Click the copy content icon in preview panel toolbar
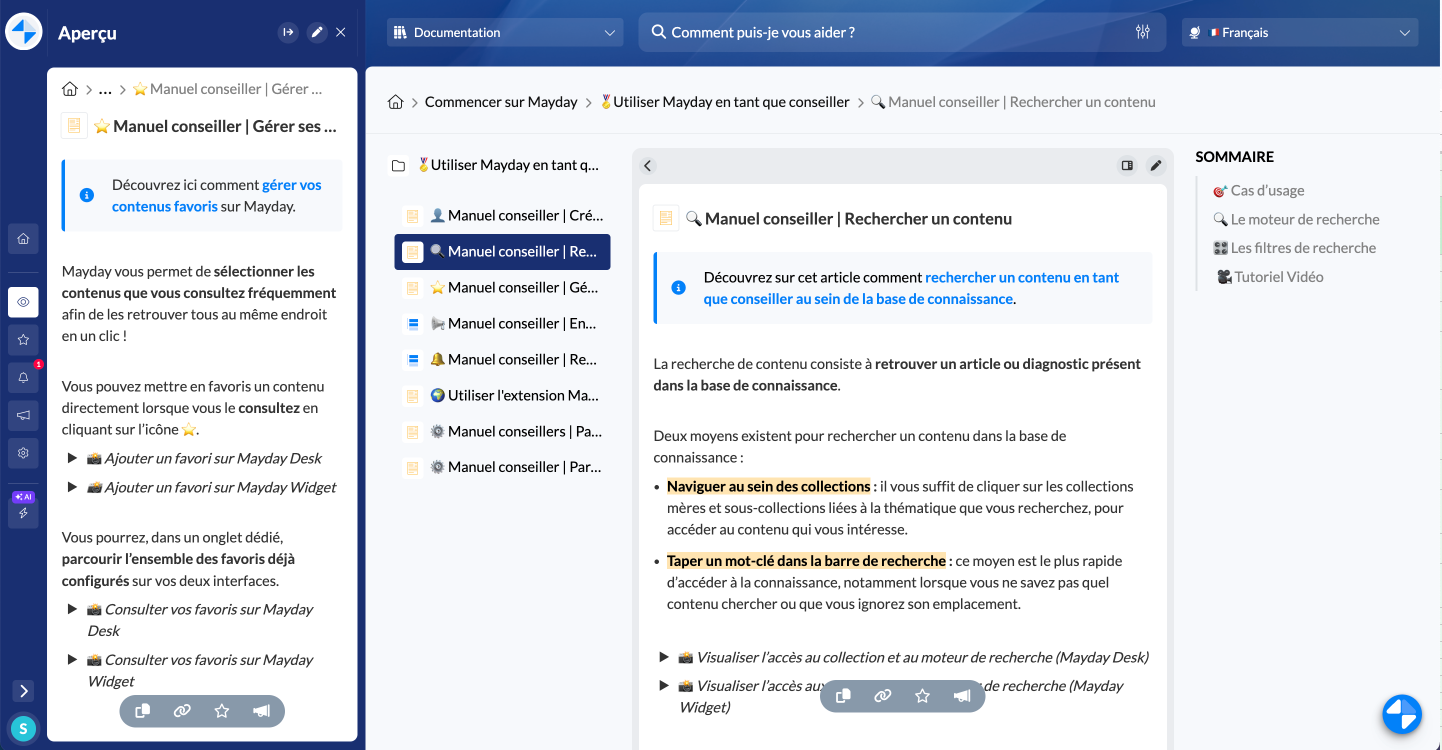 (143, 711)
